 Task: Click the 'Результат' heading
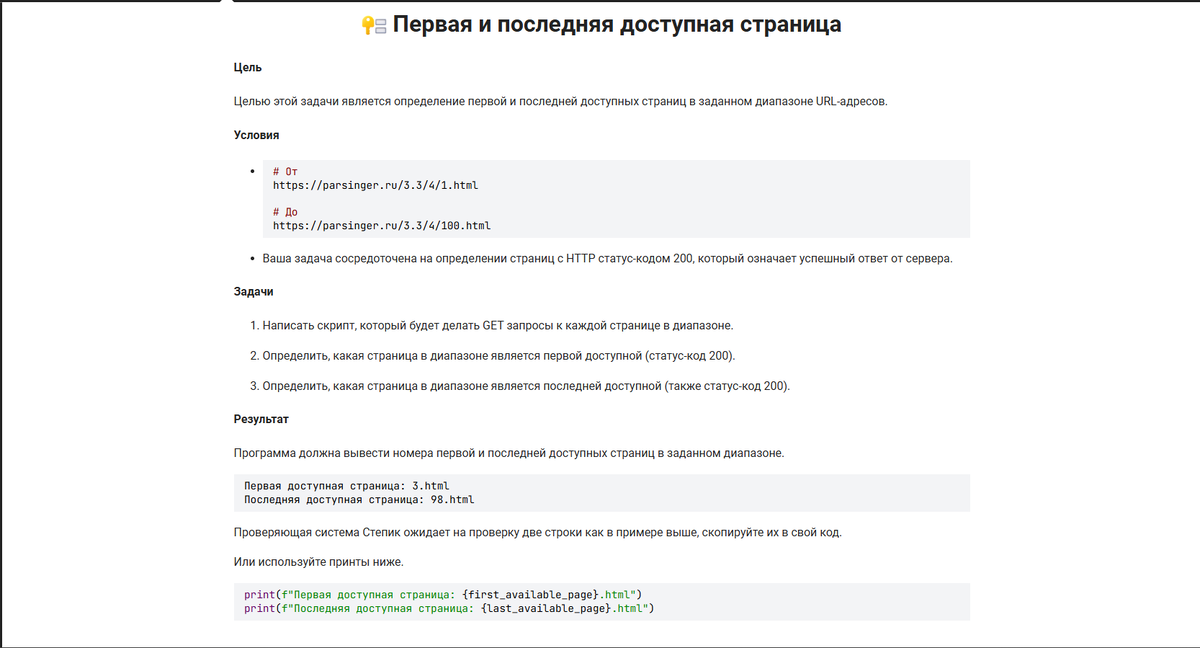click(261, 419)
